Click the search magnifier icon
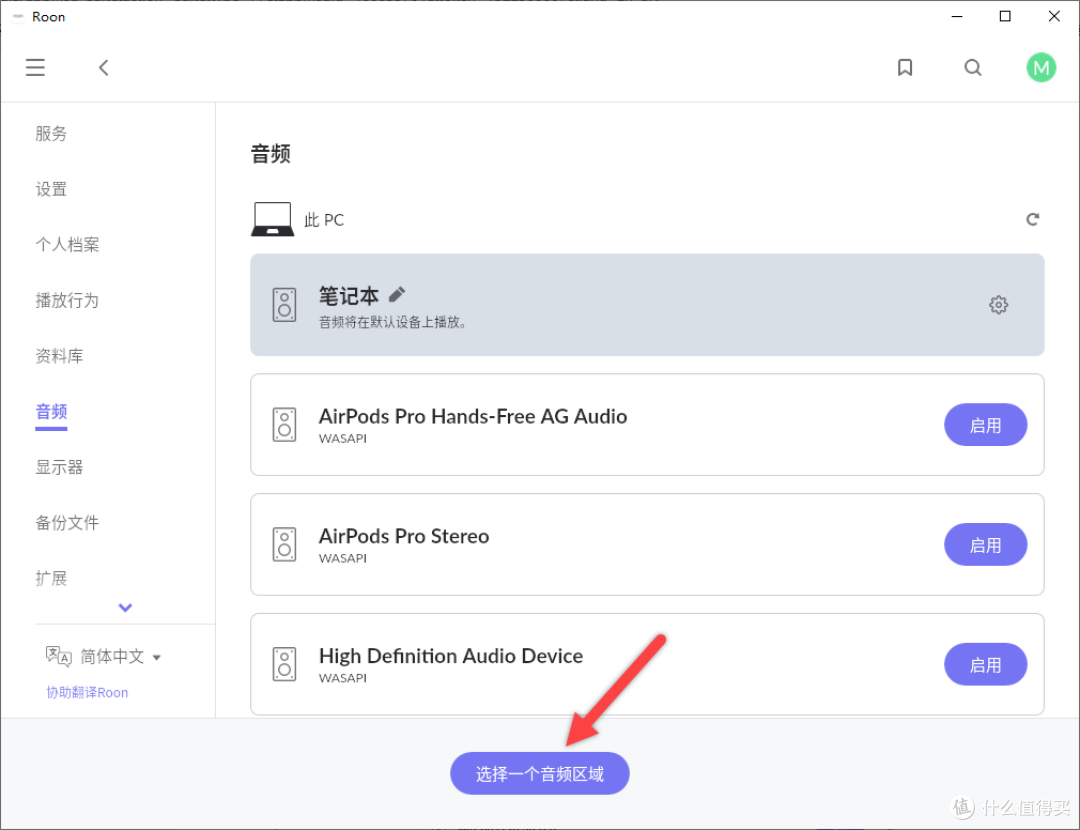 (x=973, y=68)
